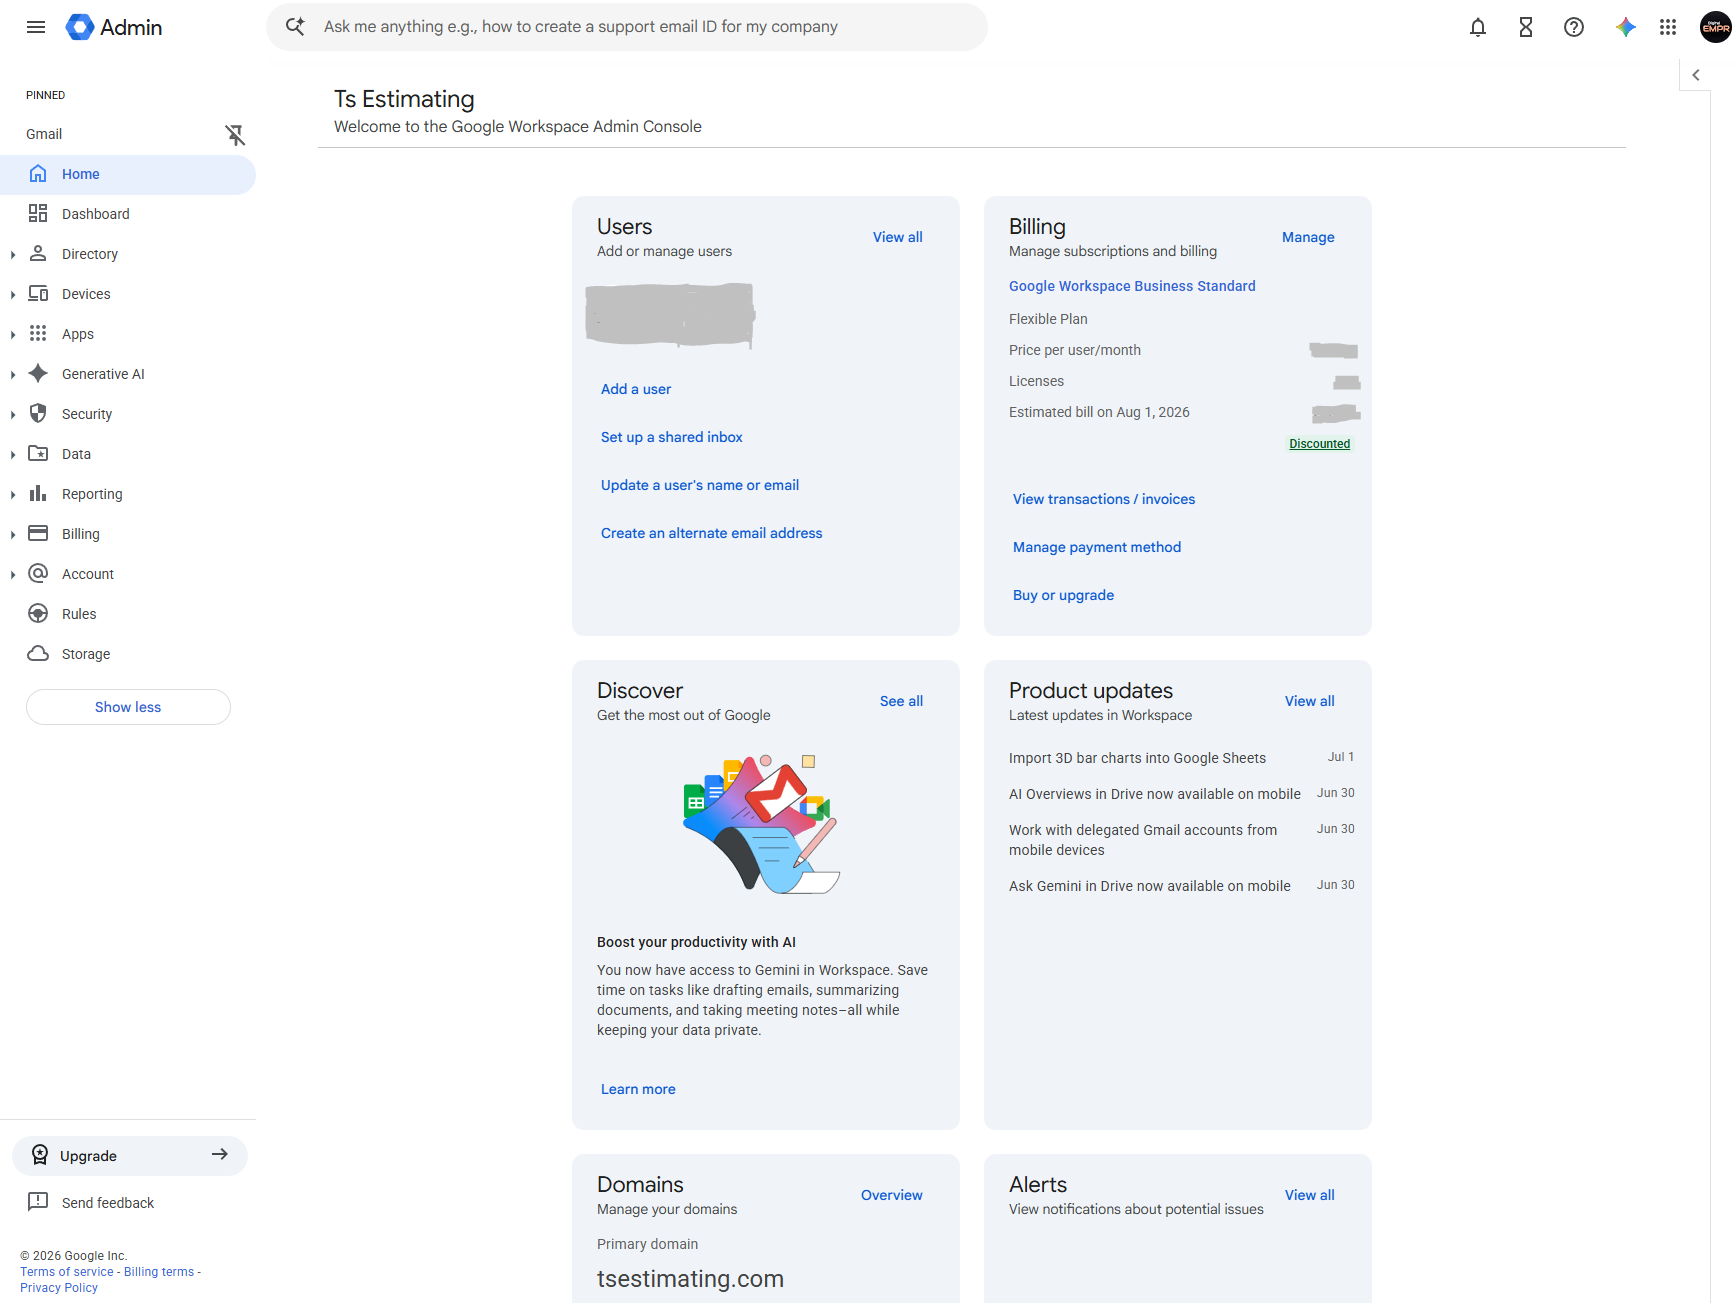This screenshot has width=1736, height=1303.
Task: View all Alerts
Action: (x=1310, y=1195)
